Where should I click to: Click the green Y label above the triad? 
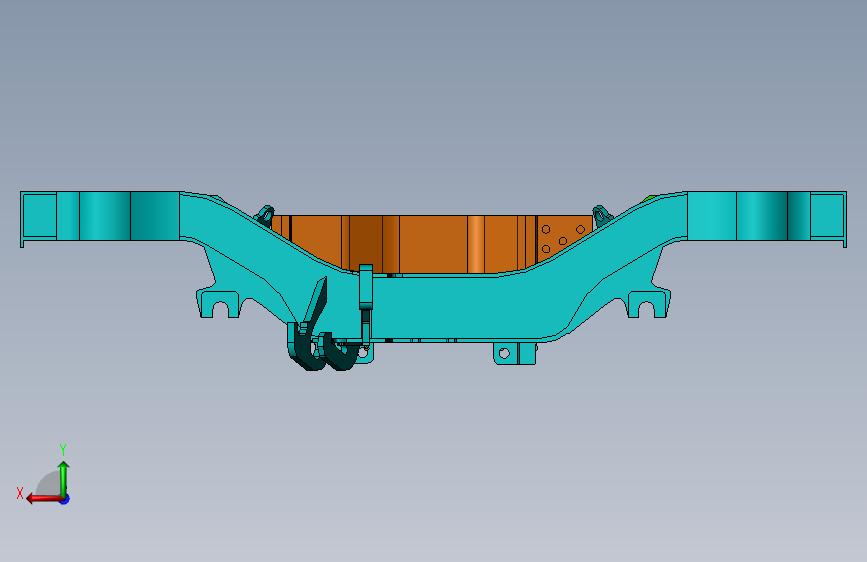pyautogui.click(x=63, y=449)
